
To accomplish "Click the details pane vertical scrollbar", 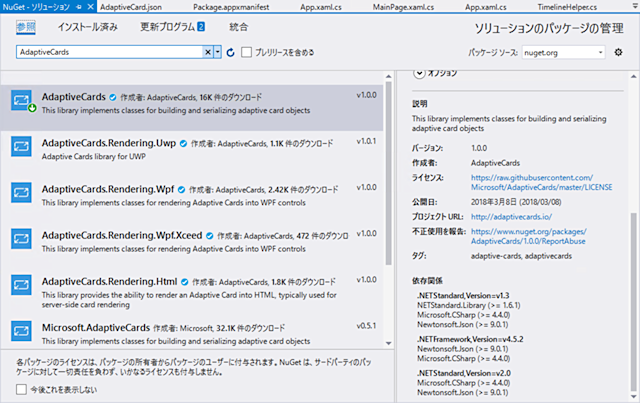I will click(633, 301).
